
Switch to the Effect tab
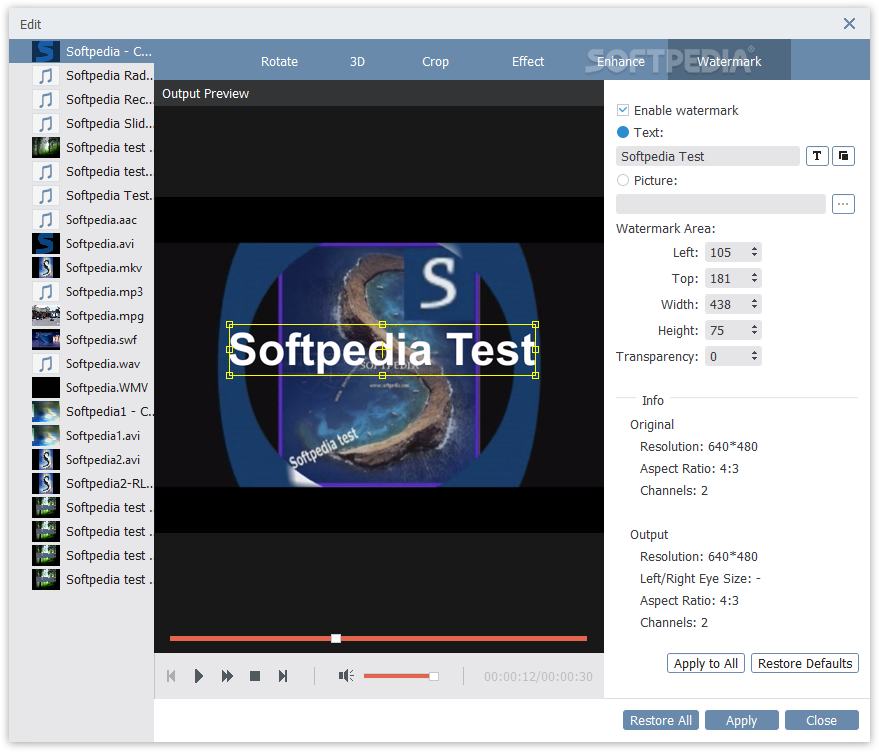coord(528,62)
